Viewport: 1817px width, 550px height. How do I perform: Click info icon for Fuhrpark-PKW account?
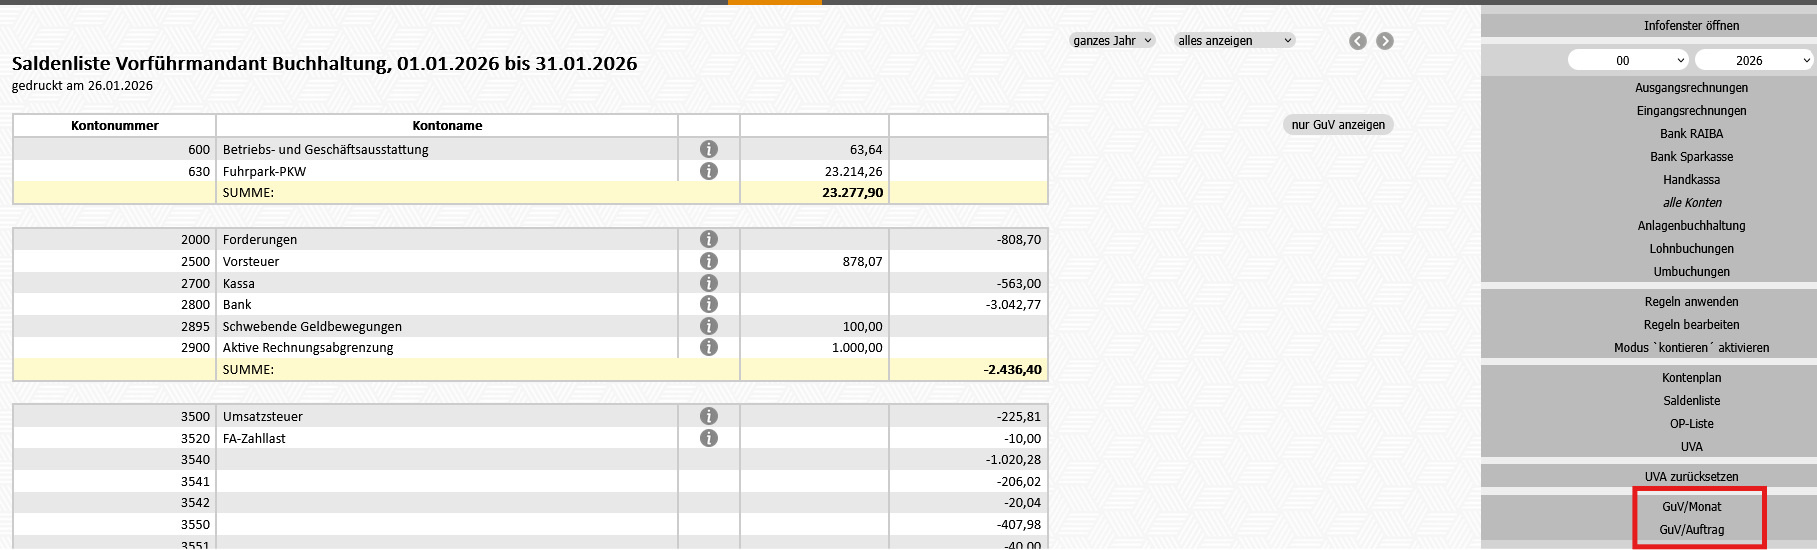(x=709, y=171)
